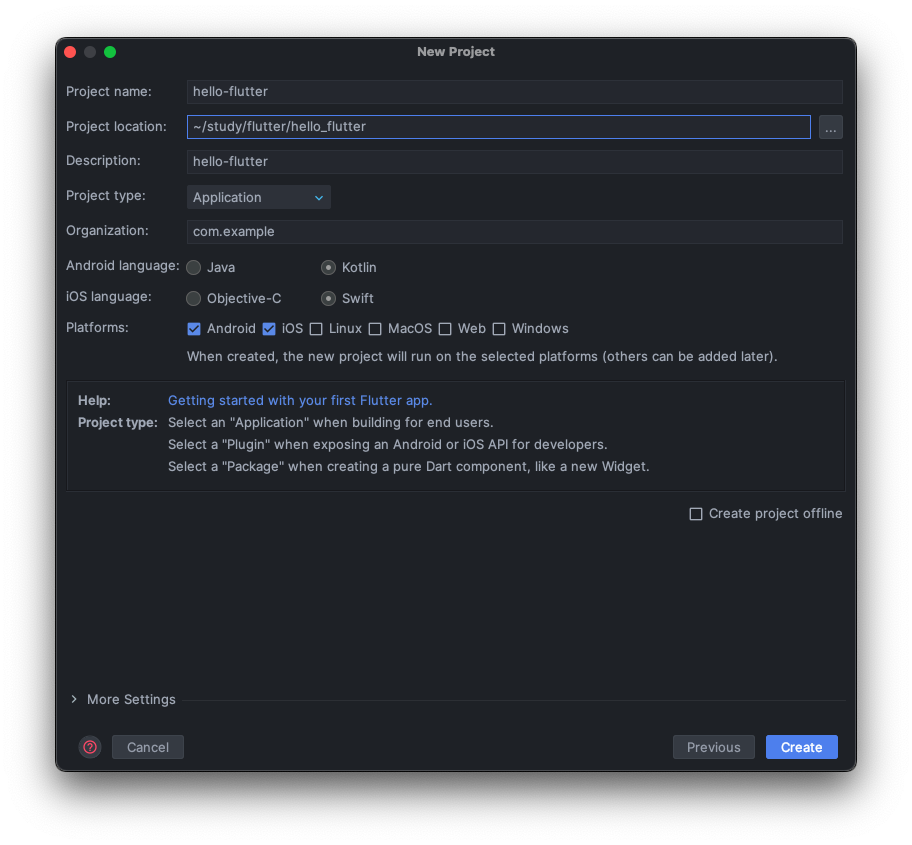
Task: Open Getting started with your first Flutter app link
Action: [x=300, y=401]
